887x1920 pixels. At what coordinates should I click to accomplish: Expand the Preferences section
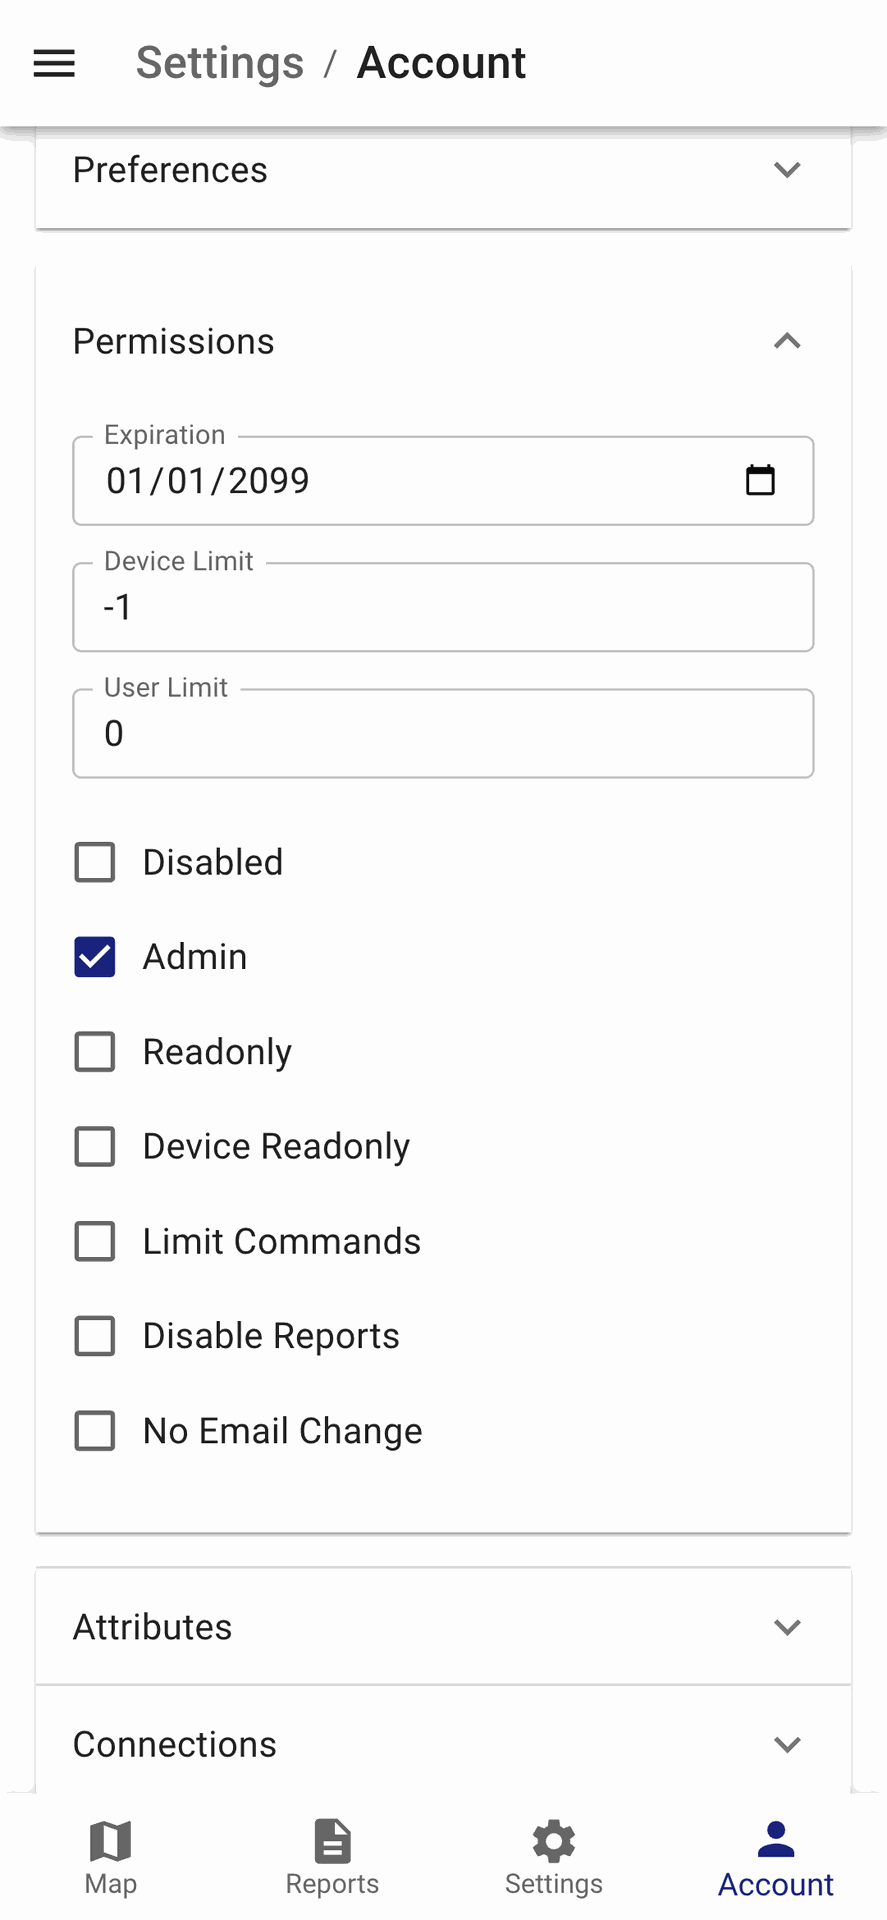(443, 171)
